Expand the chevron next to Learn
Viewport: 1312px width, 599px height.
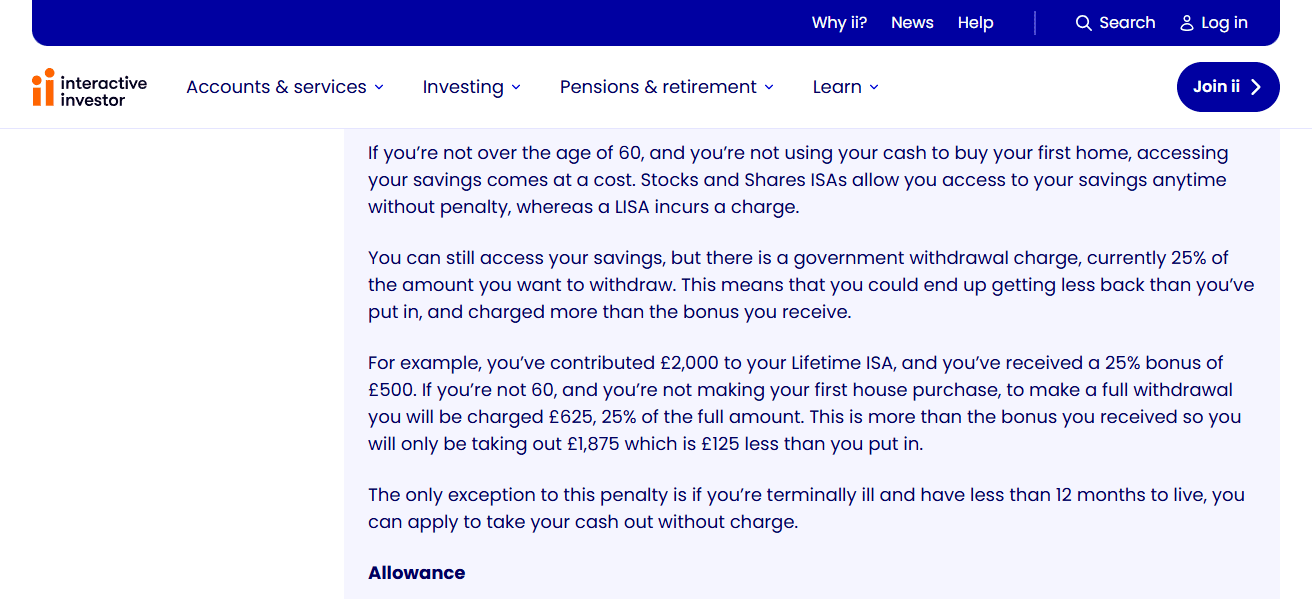coord(874,88)
